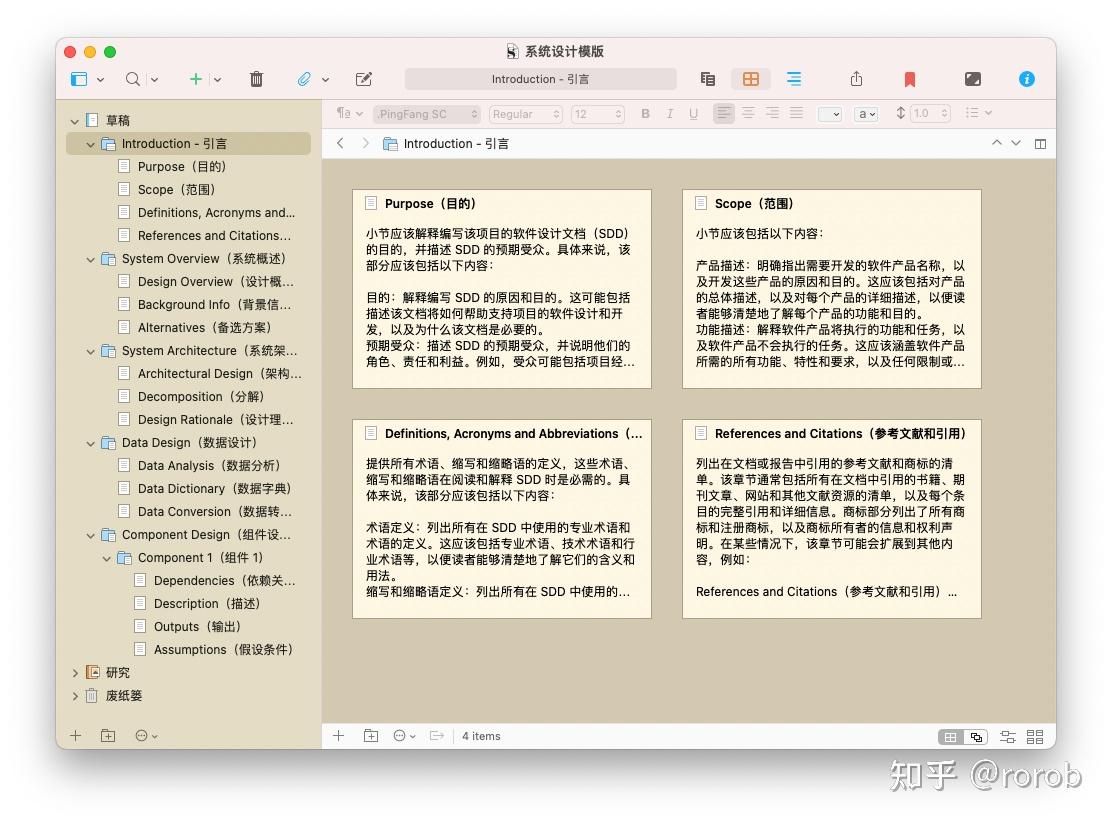Switch to Outliner view mode icon
1112x823 pixels.
[794, 79]
